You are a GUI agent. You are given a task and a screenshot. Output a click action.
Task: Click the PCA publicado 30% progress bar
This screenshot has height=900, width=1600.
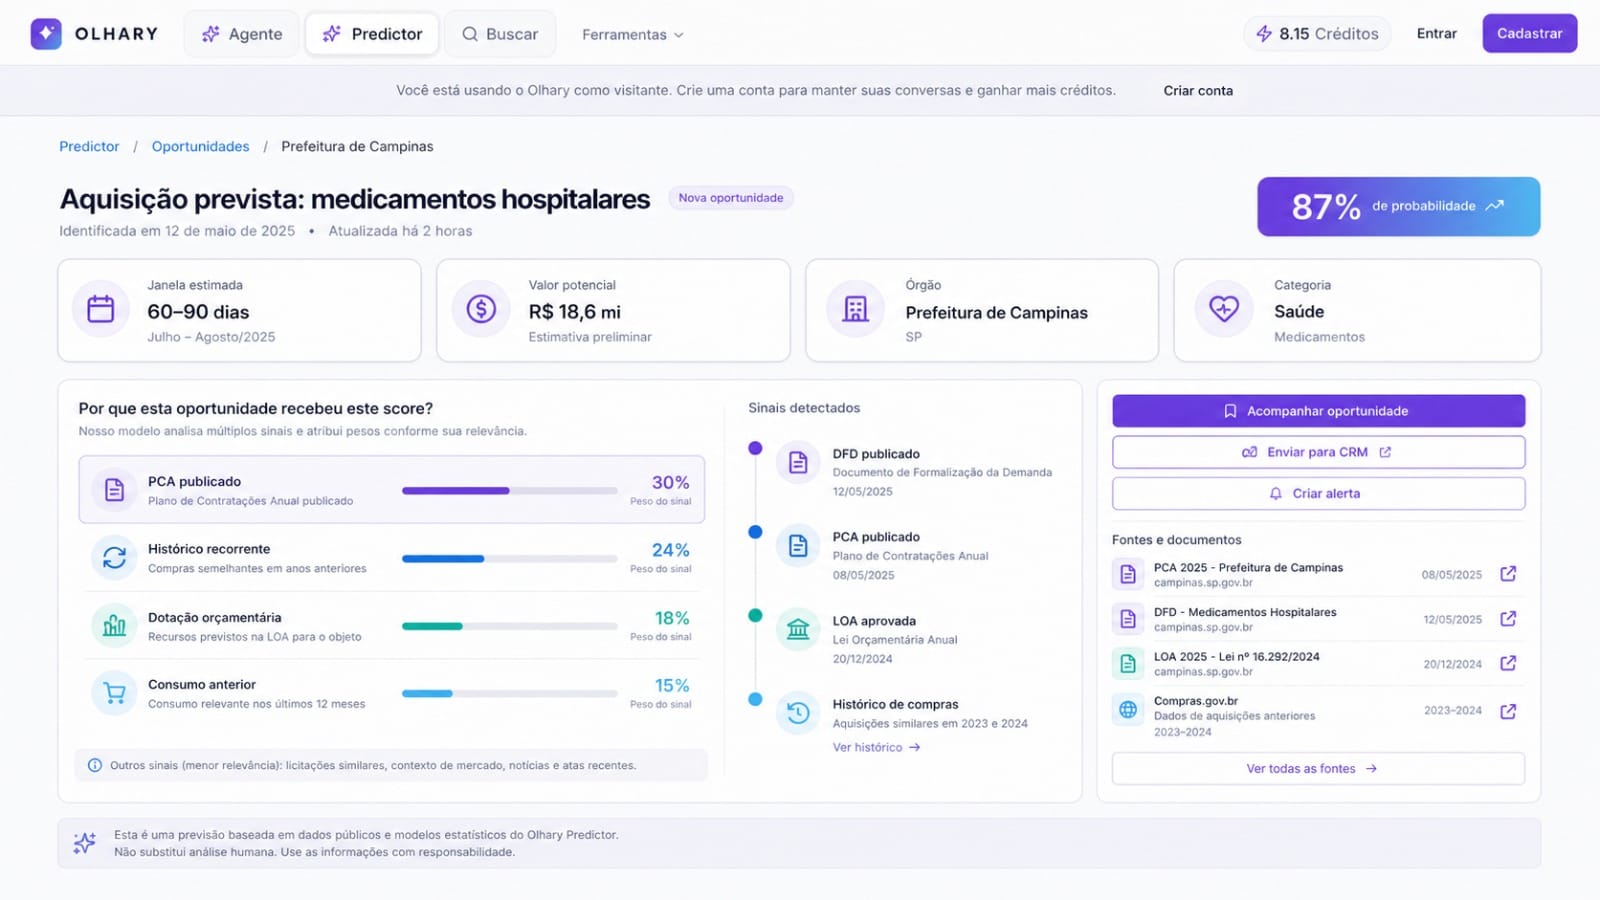click(509, 491)
